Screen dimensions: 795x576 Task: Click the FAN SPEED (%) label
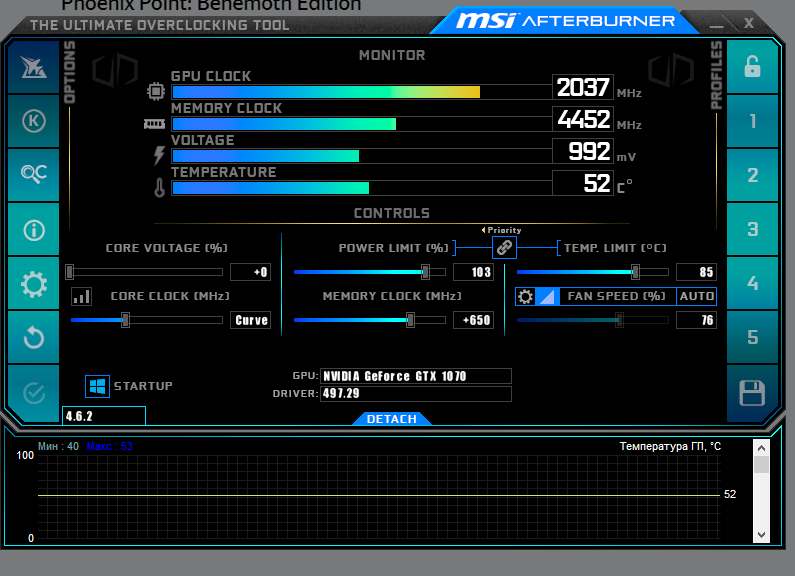pyautogui.click(x=616, y=296)
